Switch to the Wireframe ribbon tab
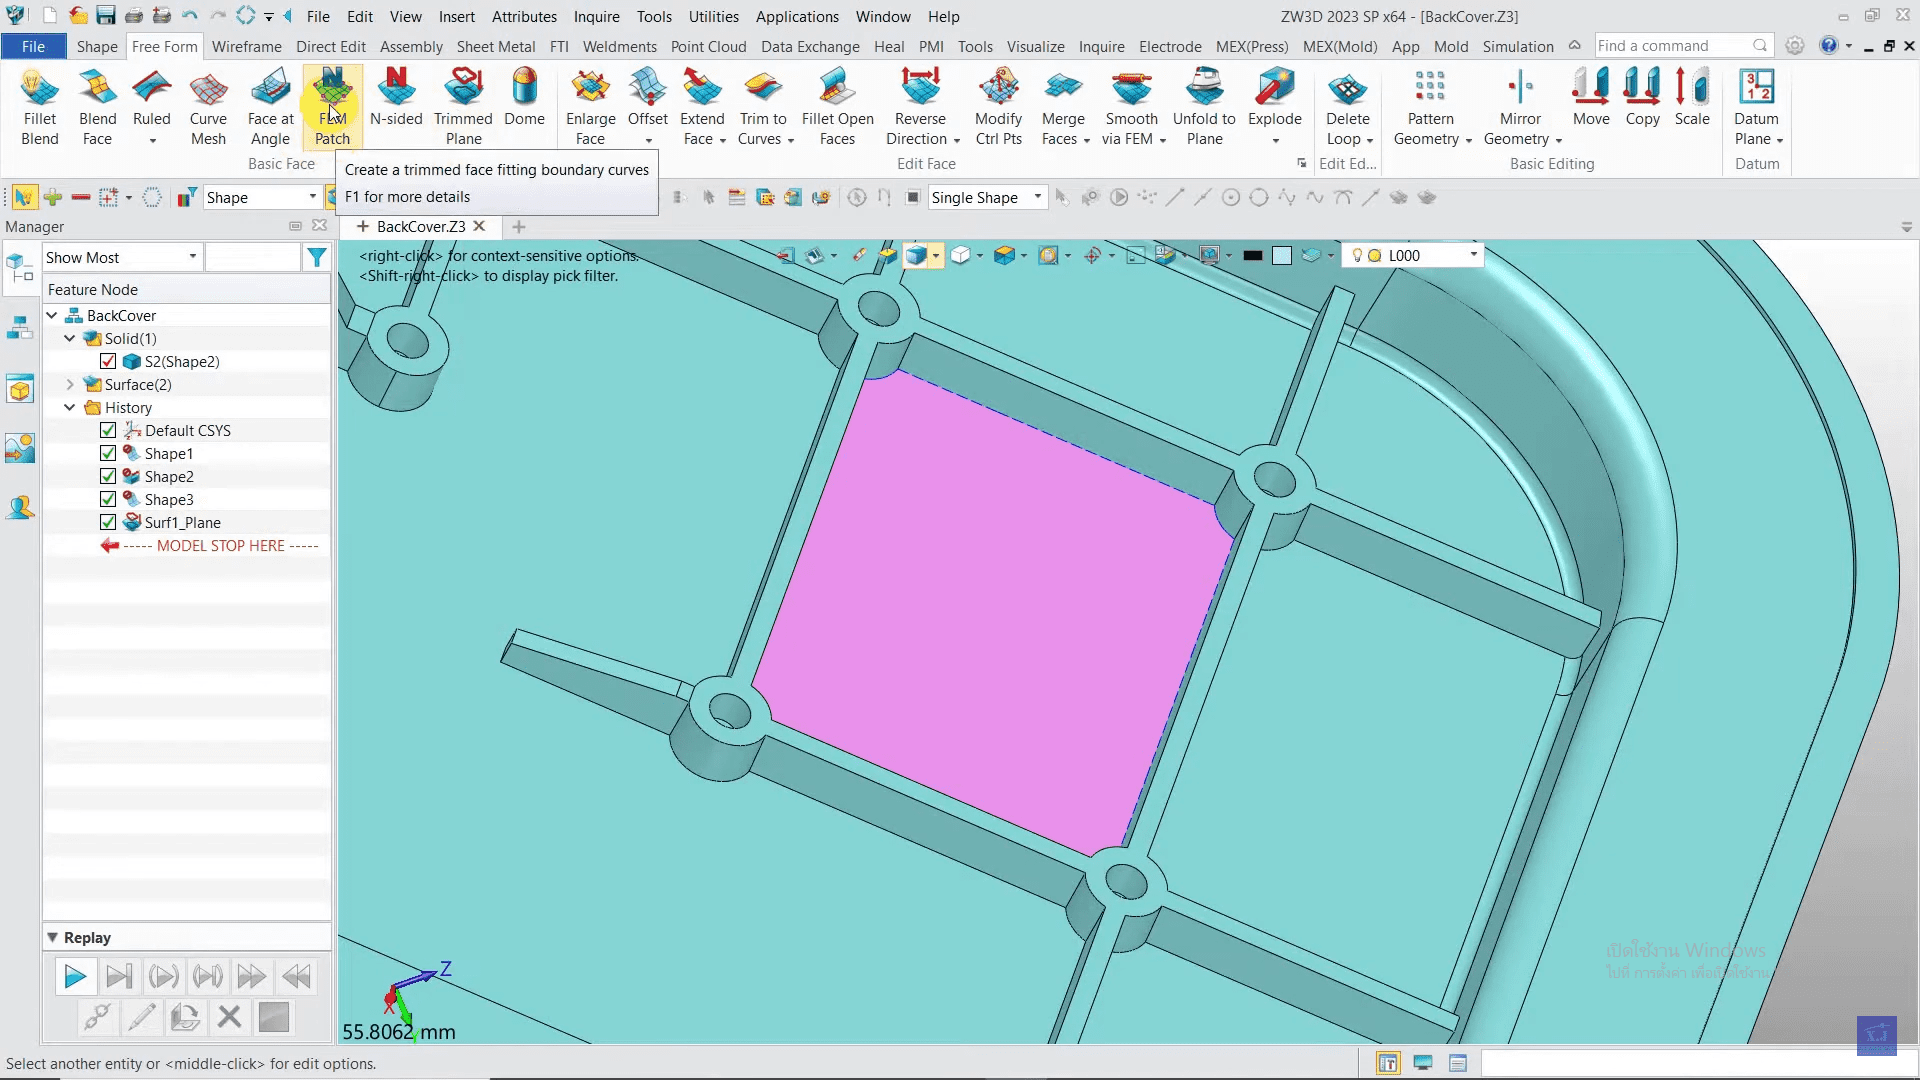 [246, 47]
